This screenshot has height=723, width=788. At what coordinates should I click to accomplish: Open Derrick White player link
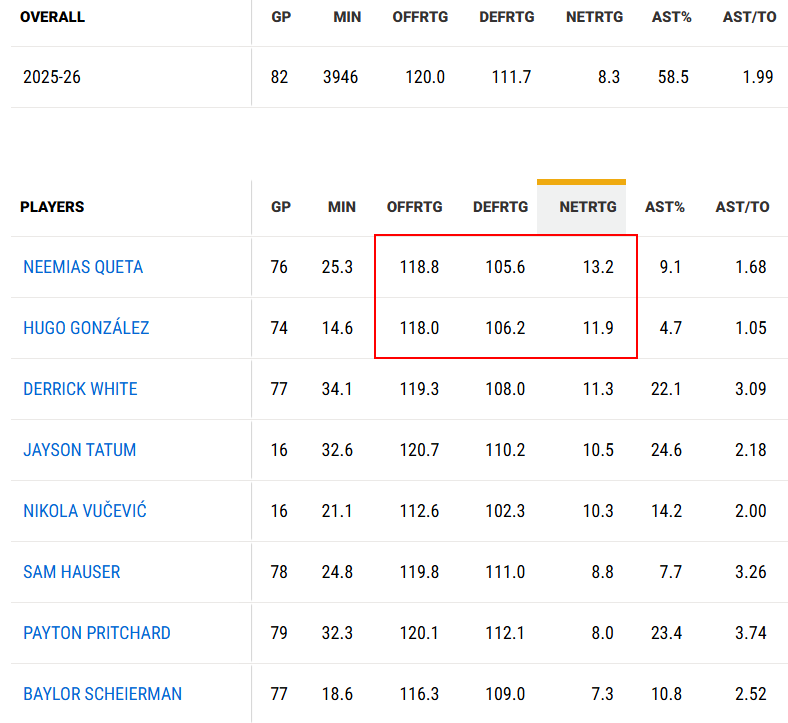pyautogui.click(x=80, y=389)
